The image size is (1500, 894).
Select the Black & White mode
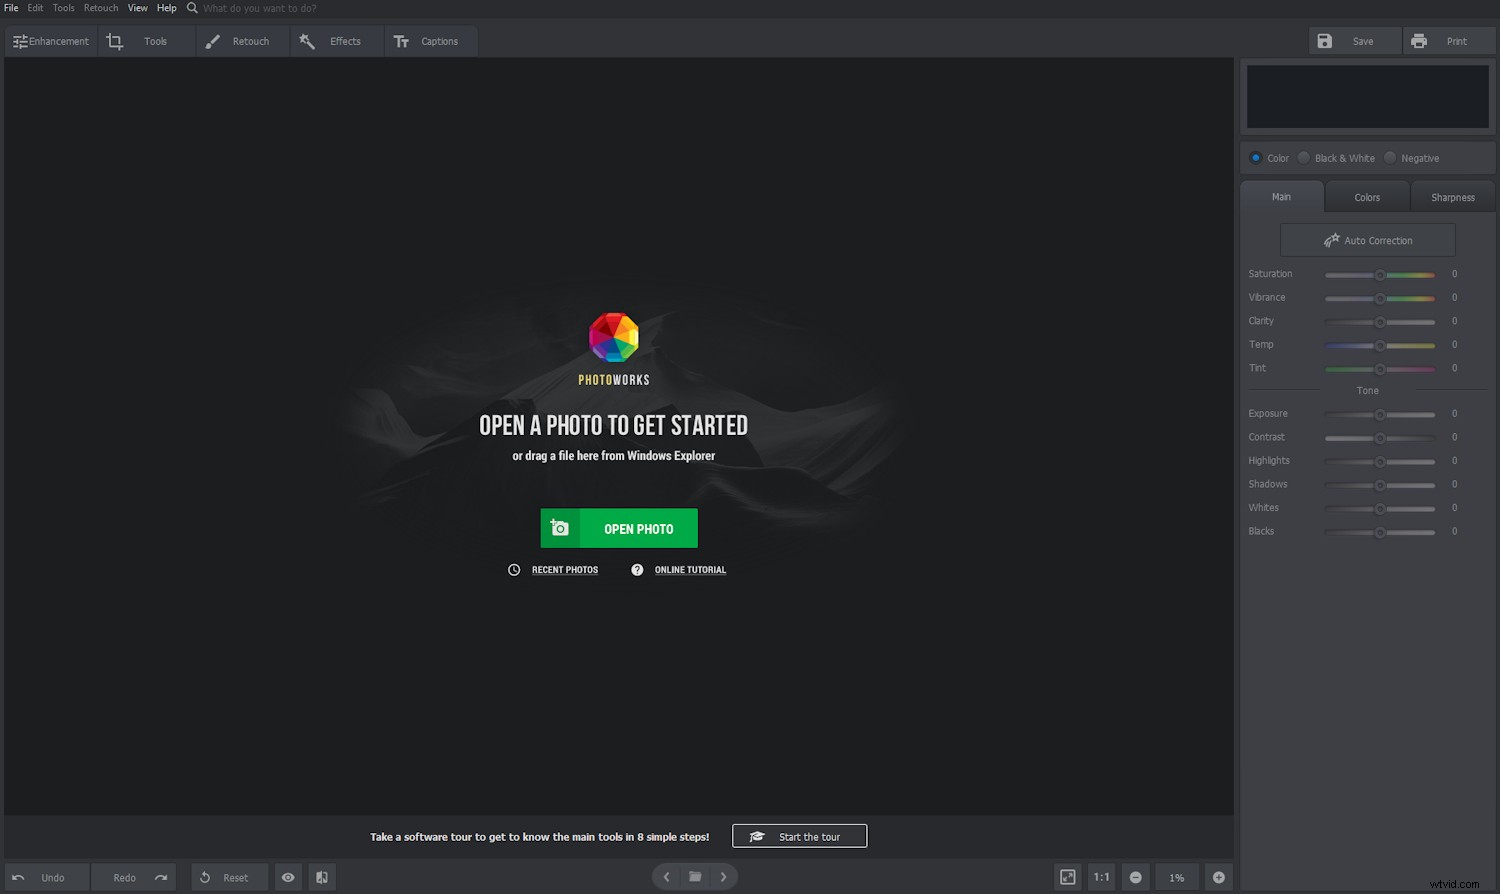tap(1303, 157)
